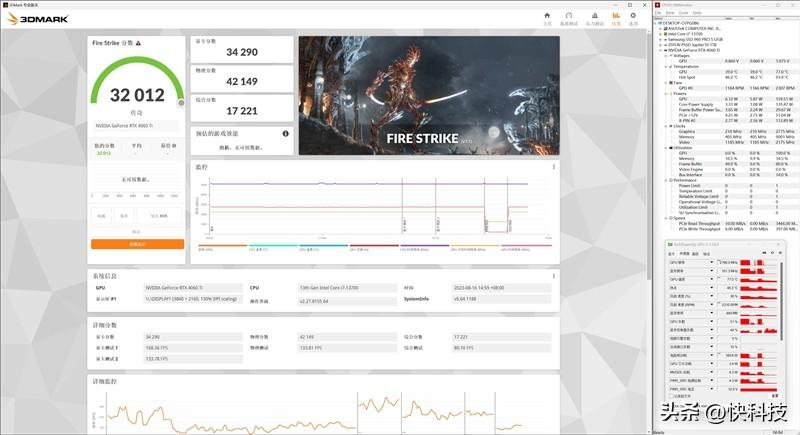800x435 pixels.
Task: Toggle the purple legend swatch in monitoring chart
Action: 424,245
